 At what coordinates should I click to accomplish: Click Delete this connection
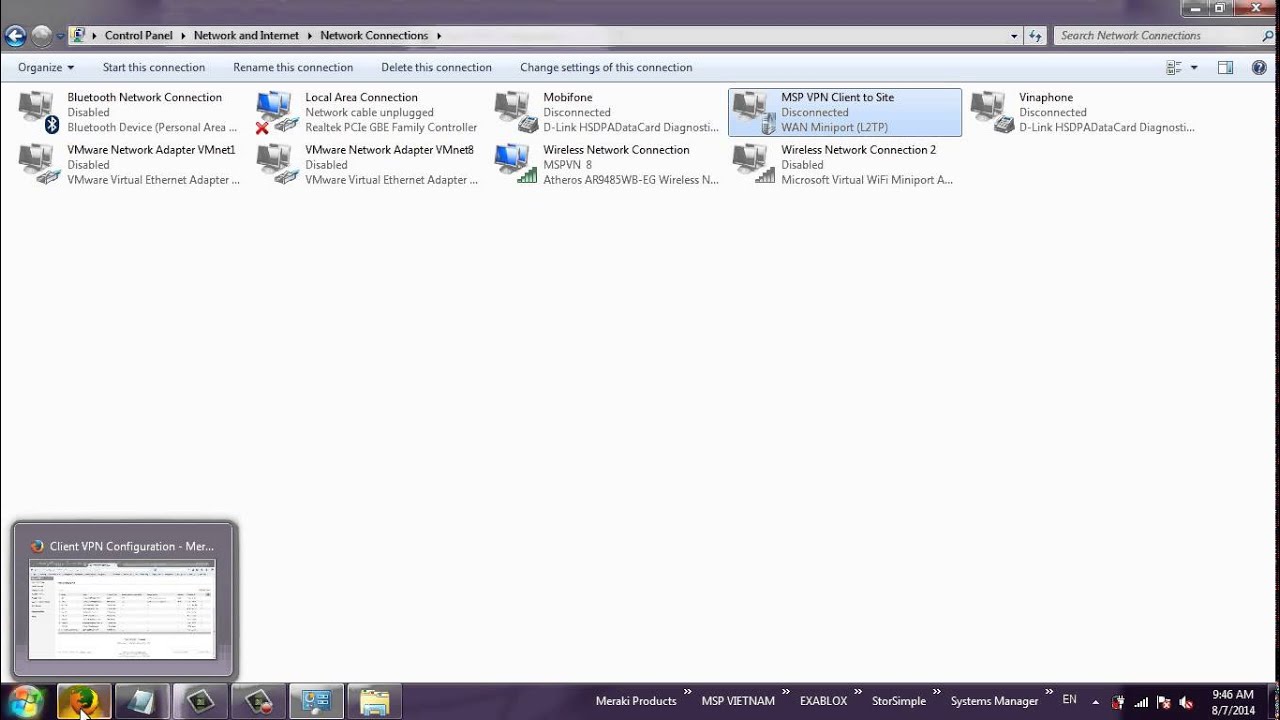pos(436,68)
